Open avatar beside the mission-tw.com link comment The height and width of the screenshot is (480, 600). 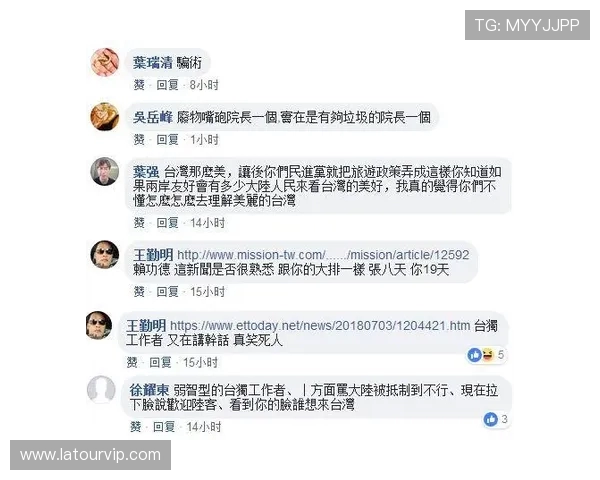click(104, 255)
